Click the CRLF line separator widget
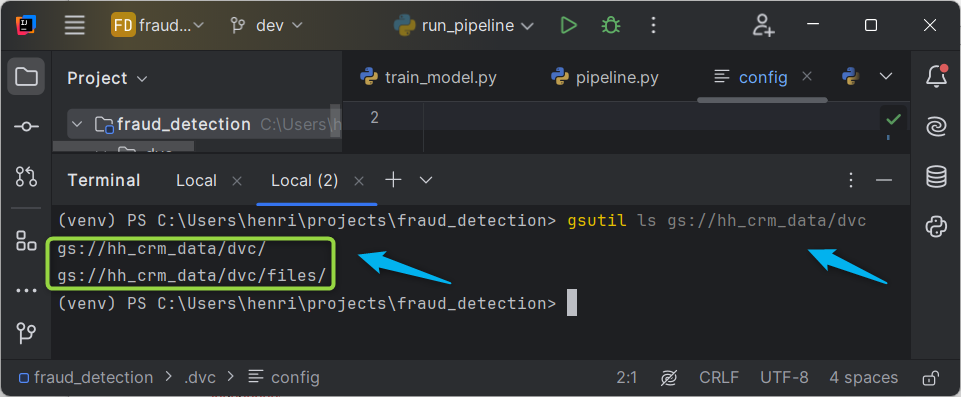This screenshot has height=397, width=961. tap(719, 377)
